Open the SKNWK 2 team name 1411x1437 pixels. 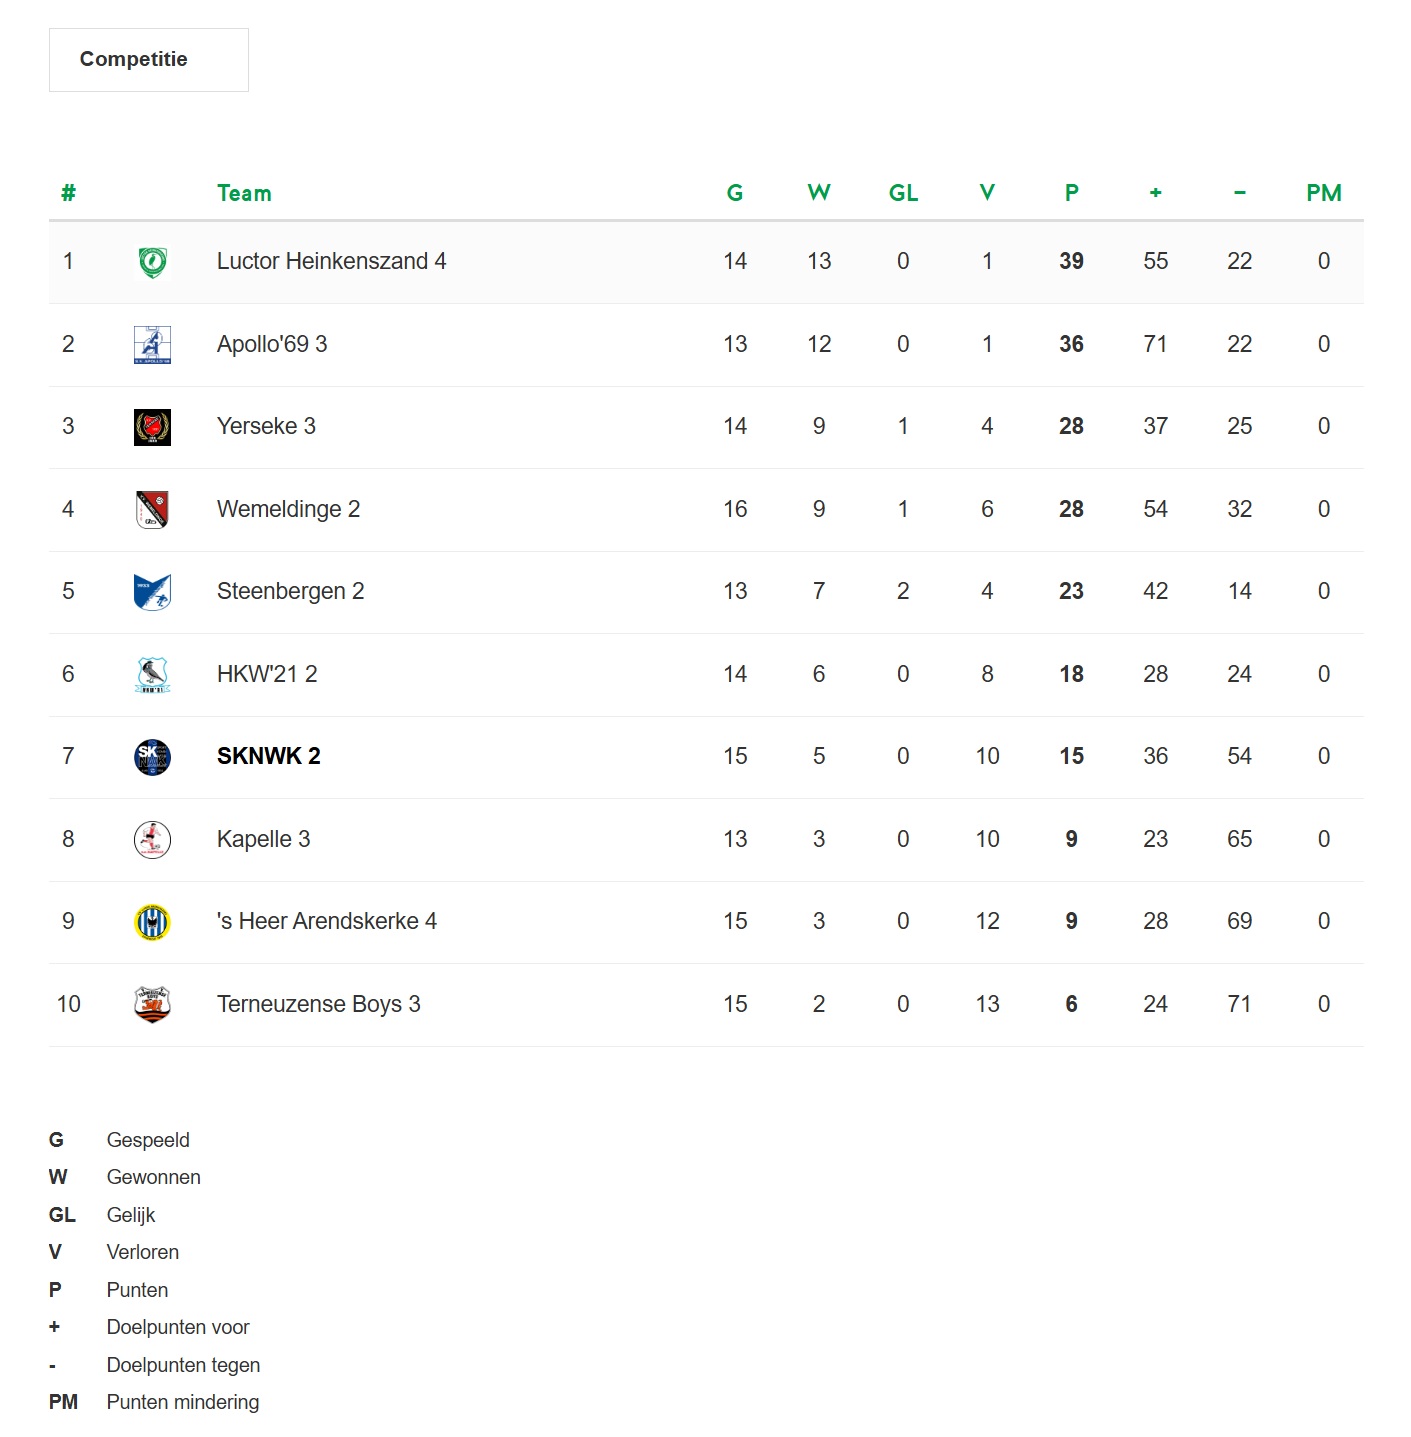(x=269, y=756)
